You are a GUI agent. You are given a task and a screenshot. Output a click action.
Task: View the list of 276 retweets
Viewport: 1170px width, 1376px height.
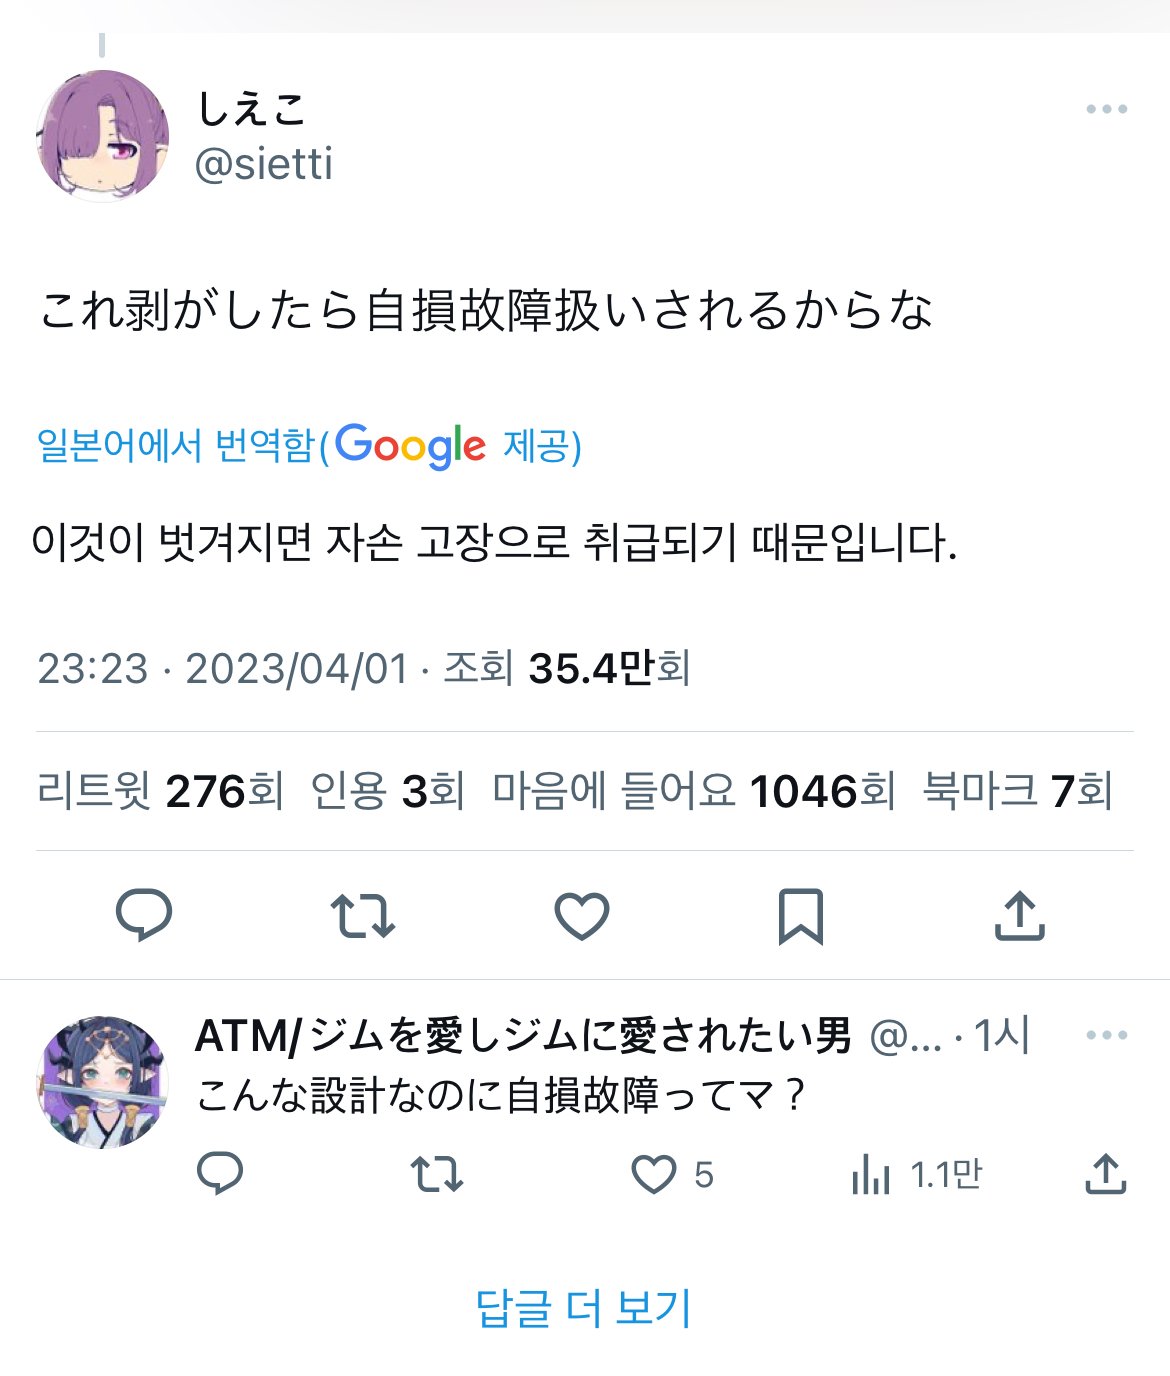161,791
